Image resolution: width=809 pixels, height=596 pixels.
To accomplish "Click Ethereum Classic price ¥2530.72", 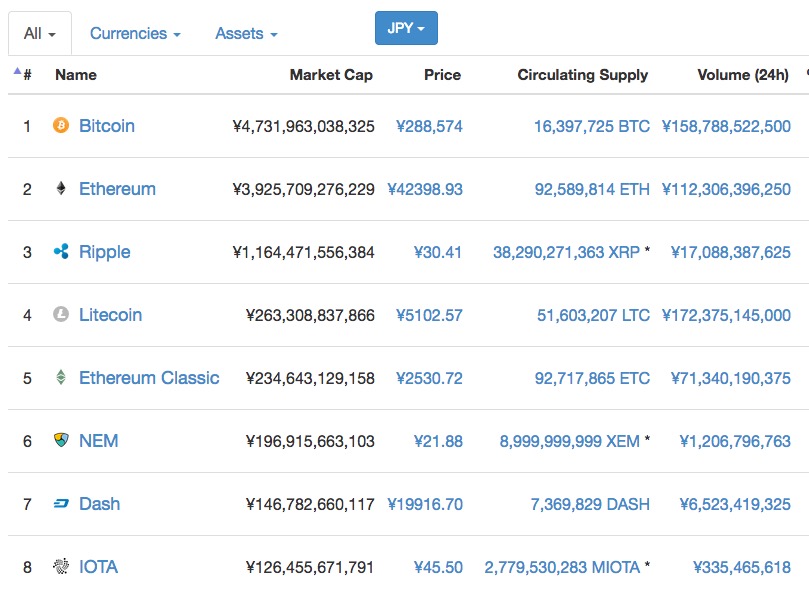I will tap(429, 378).
